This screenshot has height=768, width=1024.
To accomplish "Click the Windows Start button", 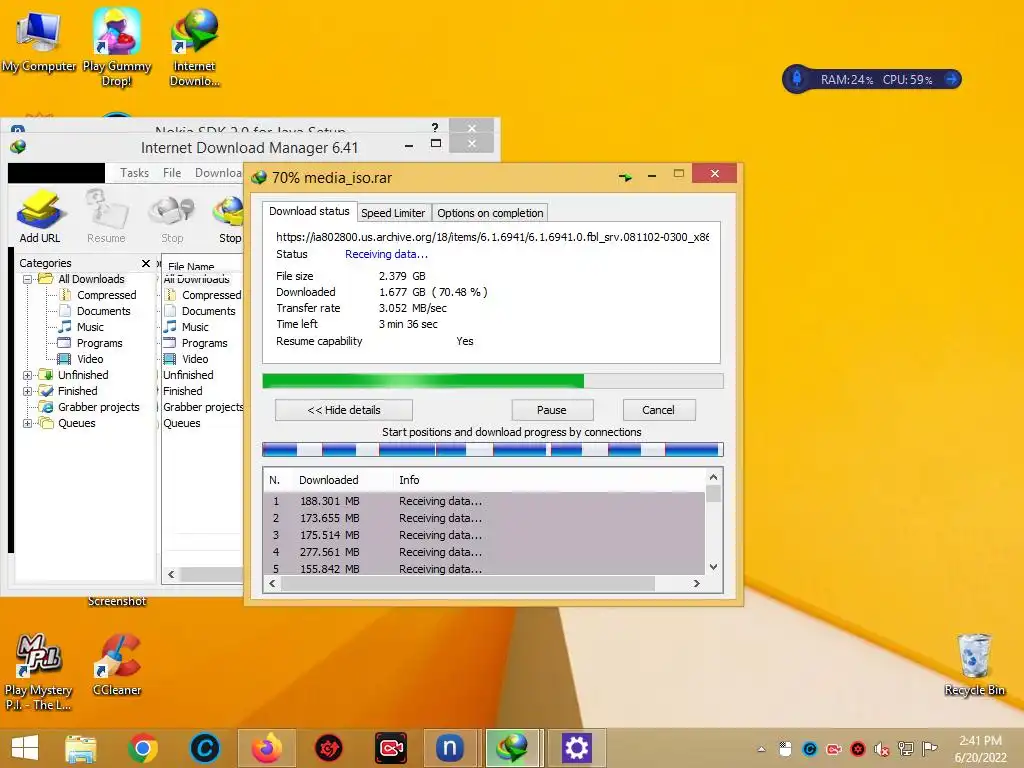I will pos(25,748).
